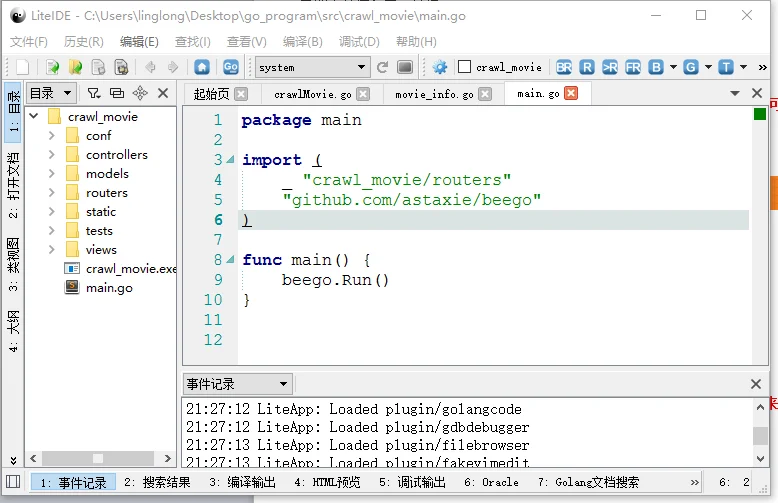Click the G go get icon
Image resolution: width=778 pixels, height=503 pixels.
tap(691, 67)
